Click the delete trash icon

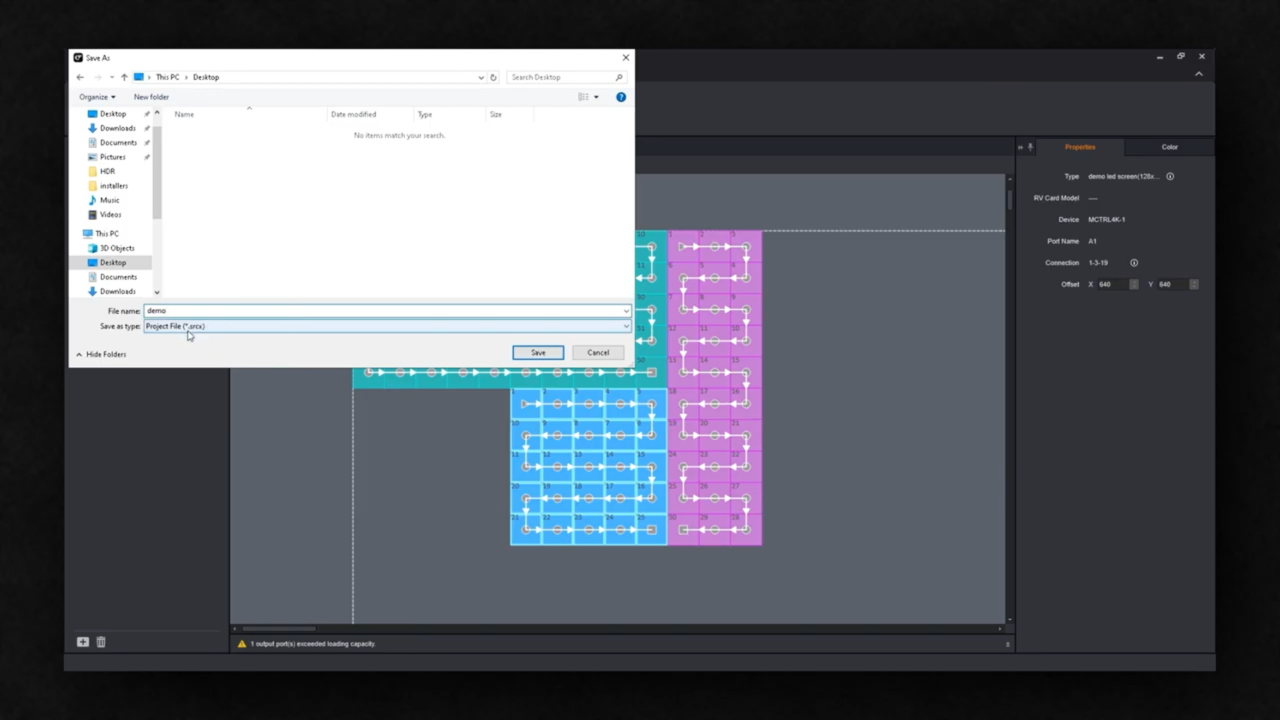100,642
